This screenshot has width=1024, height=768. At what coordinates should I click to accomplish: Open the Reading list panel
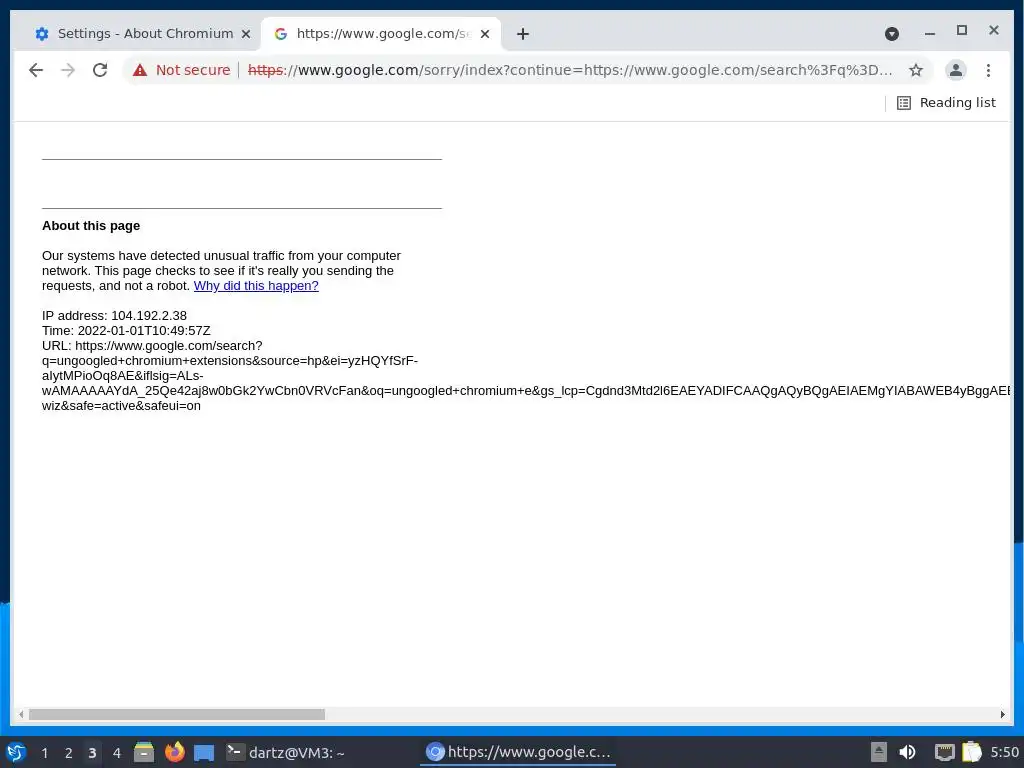946,103
